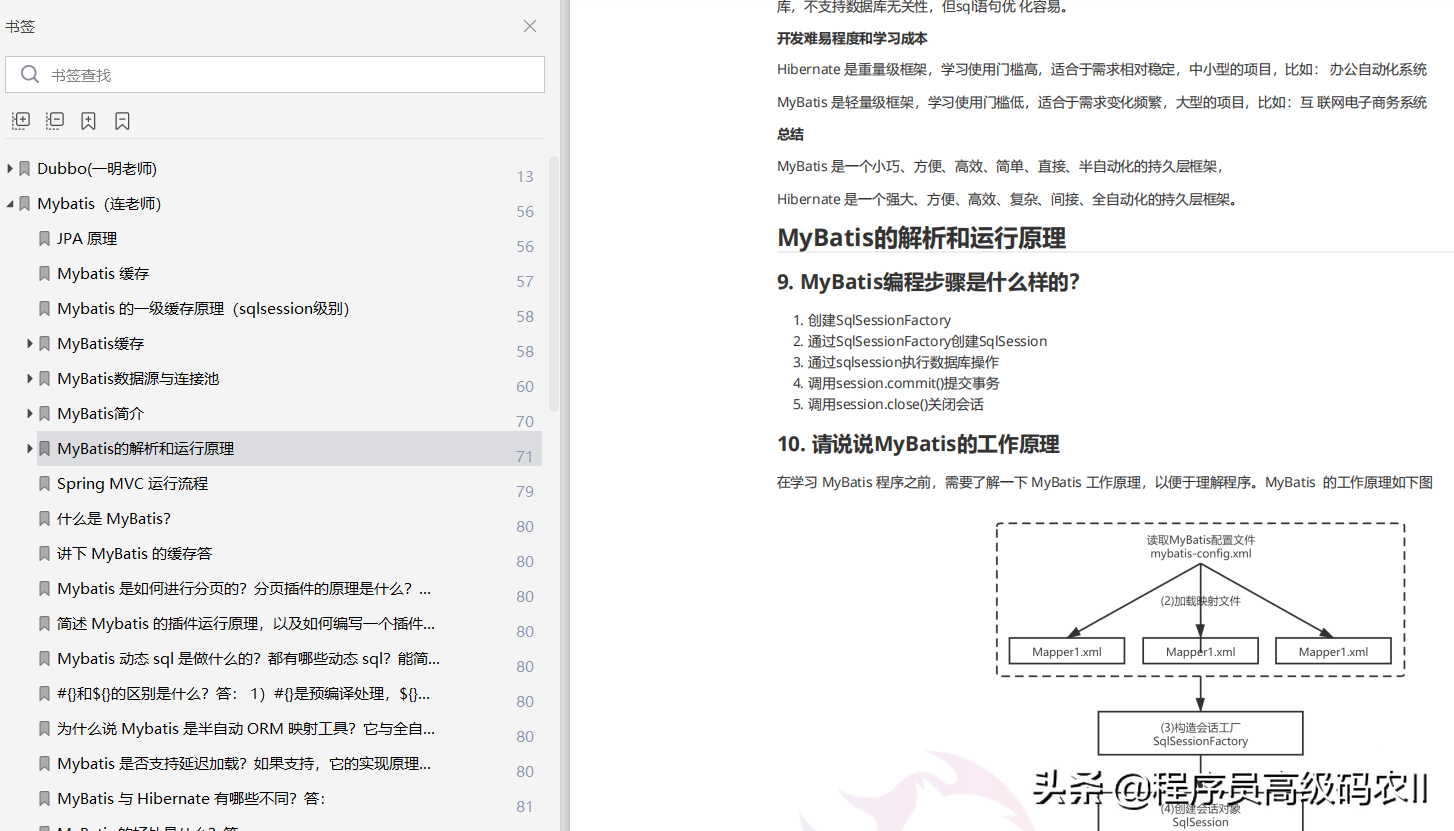Select the MyBatis缓存 bookmark page 58
1454x831 pixels.
(101, 344)
